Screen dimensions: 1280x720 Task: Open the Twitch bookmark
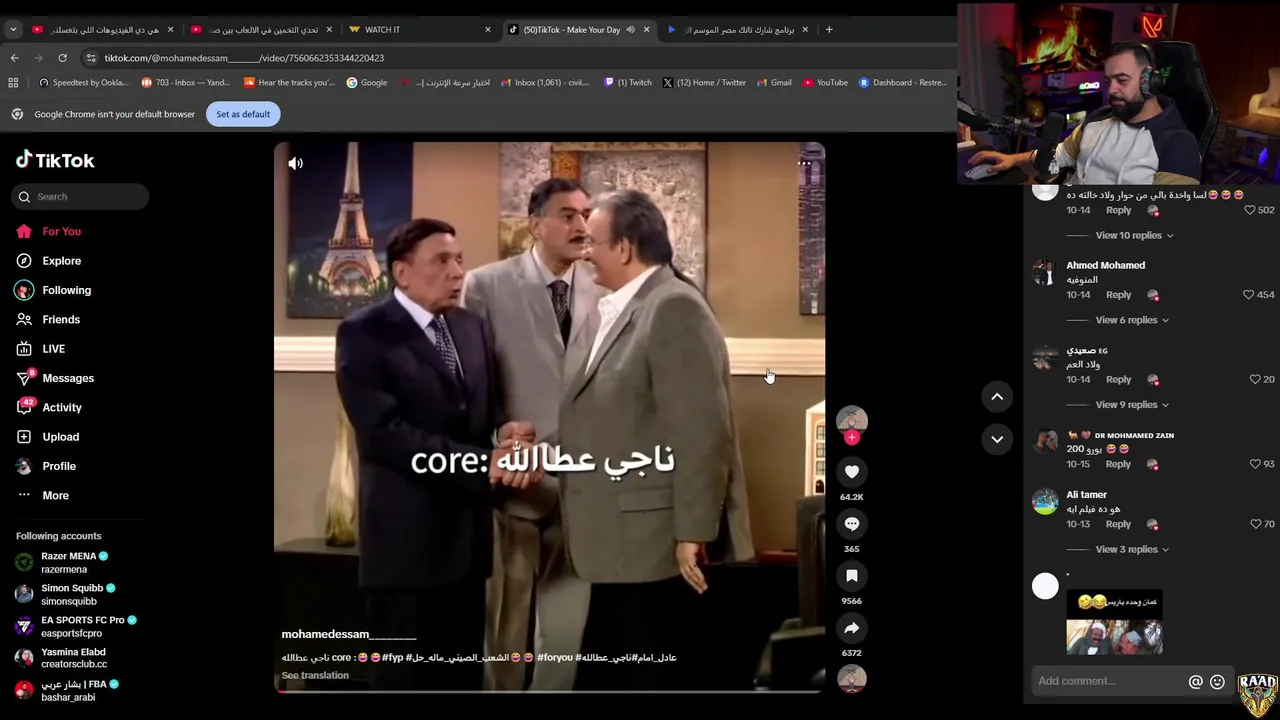click(x=628, y=83)
